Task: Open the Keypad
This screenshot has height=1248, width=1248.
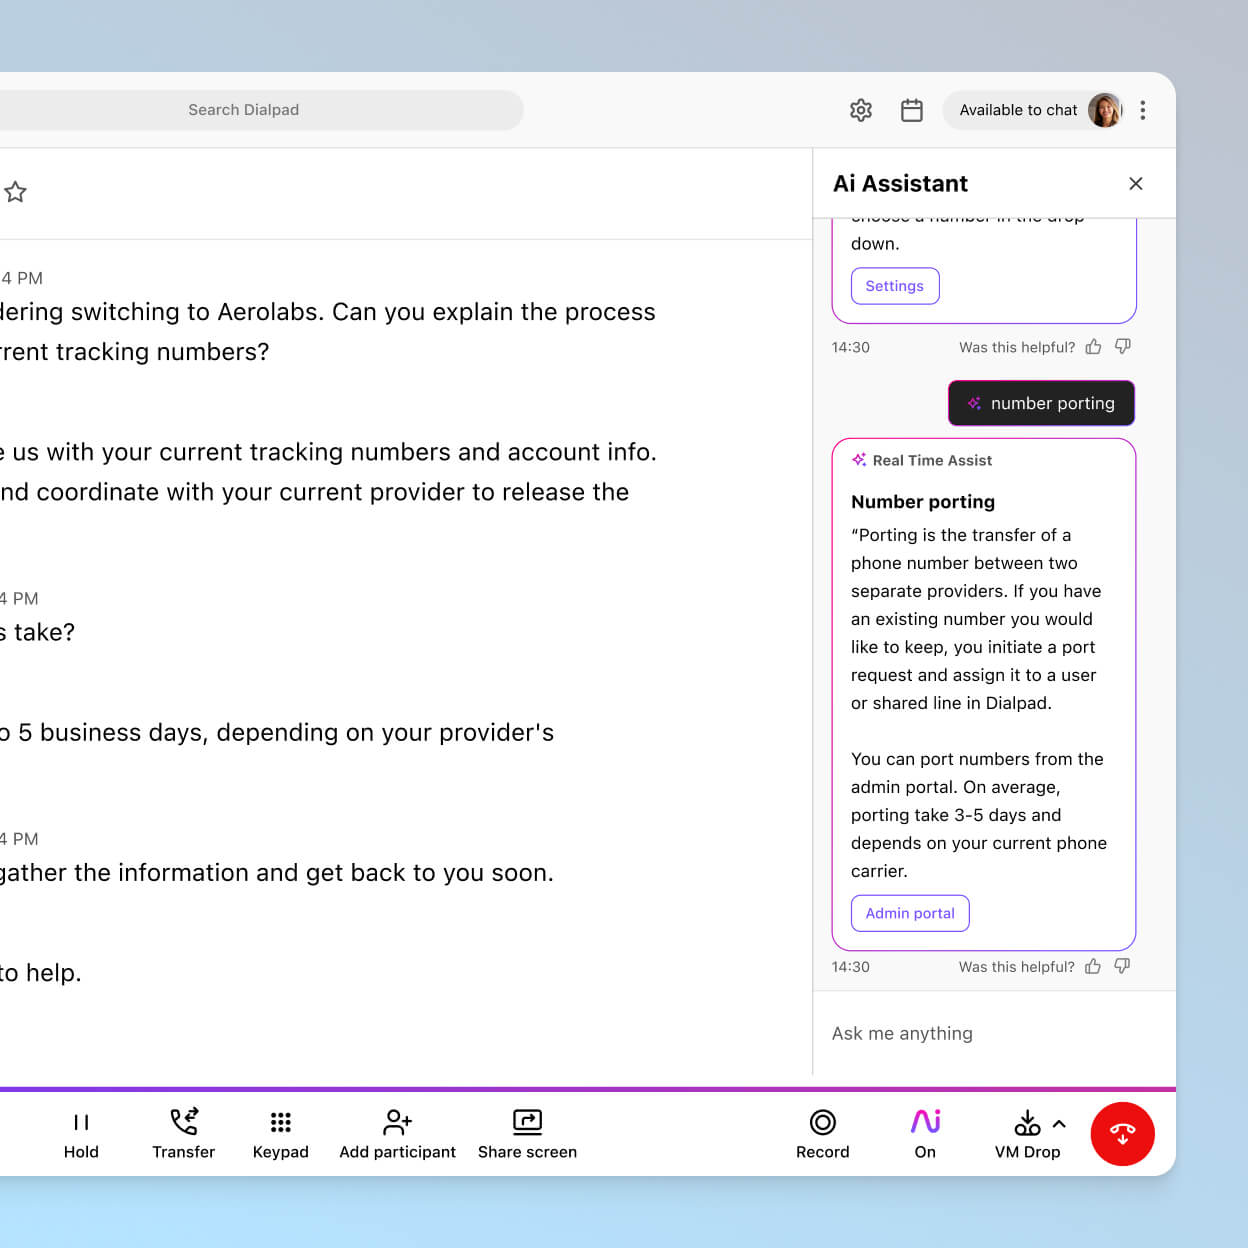Action: (281, 1135)
